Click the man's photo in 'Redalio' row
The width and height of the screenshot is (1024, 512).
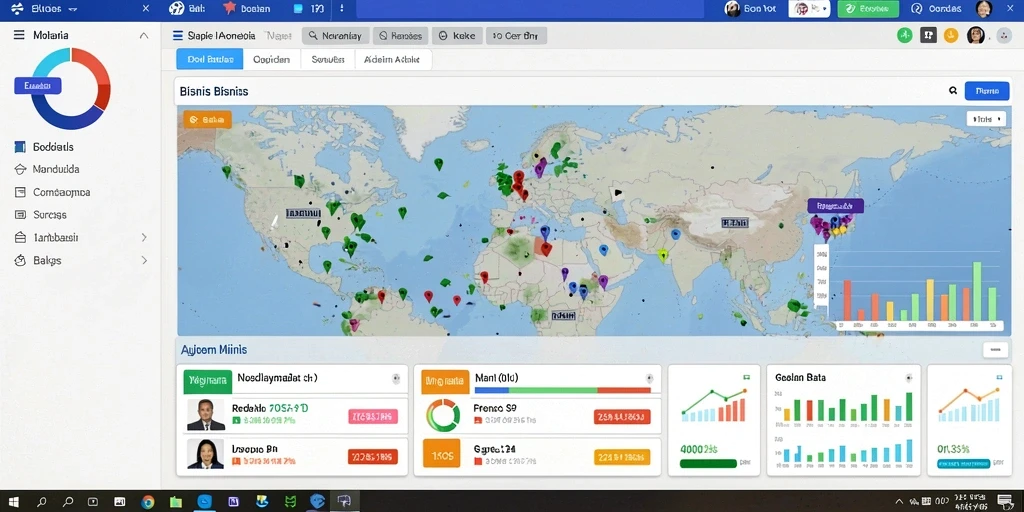click(x=206, y=415)
